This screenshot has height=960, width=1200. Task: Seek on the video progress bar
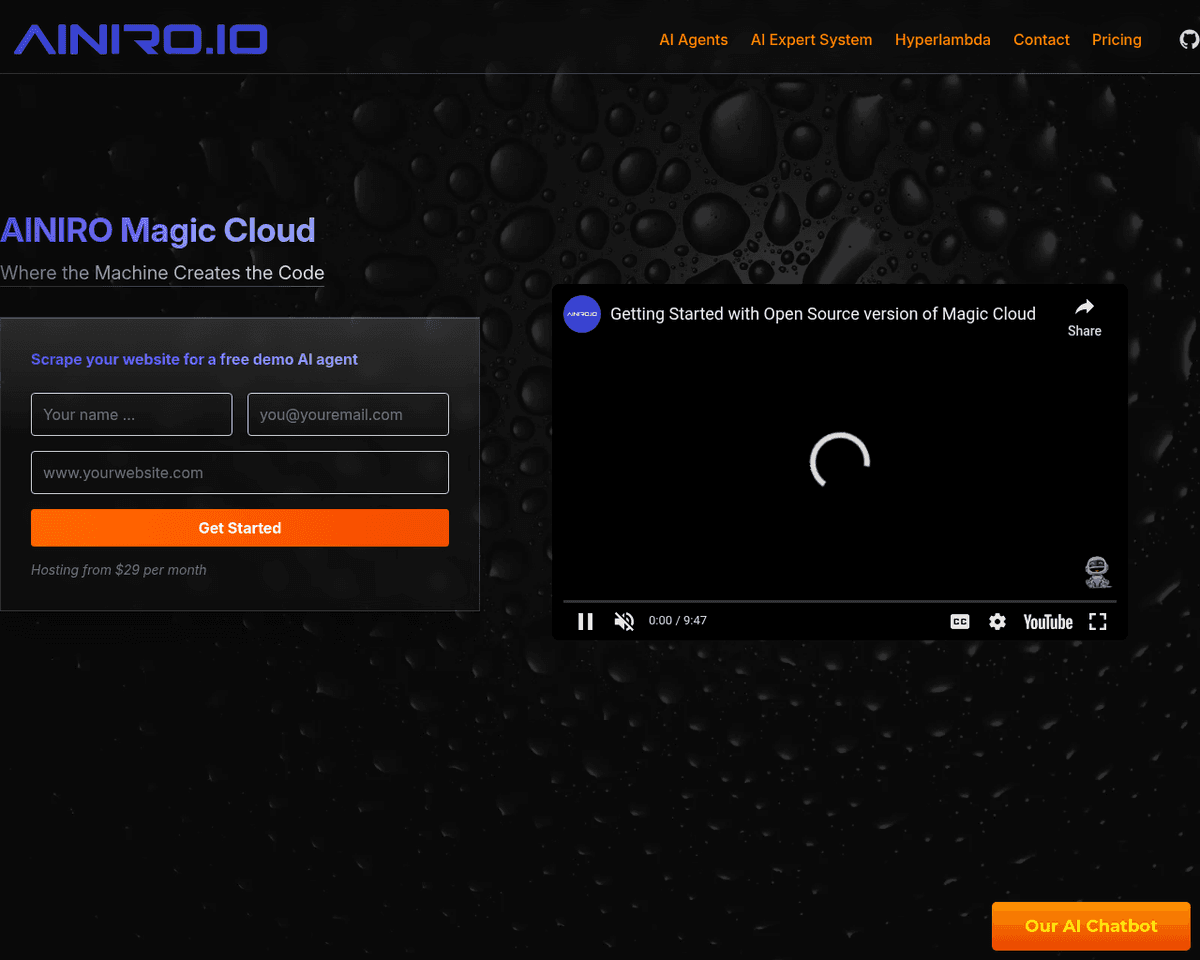pyautogui.click(x=839, y=602)
